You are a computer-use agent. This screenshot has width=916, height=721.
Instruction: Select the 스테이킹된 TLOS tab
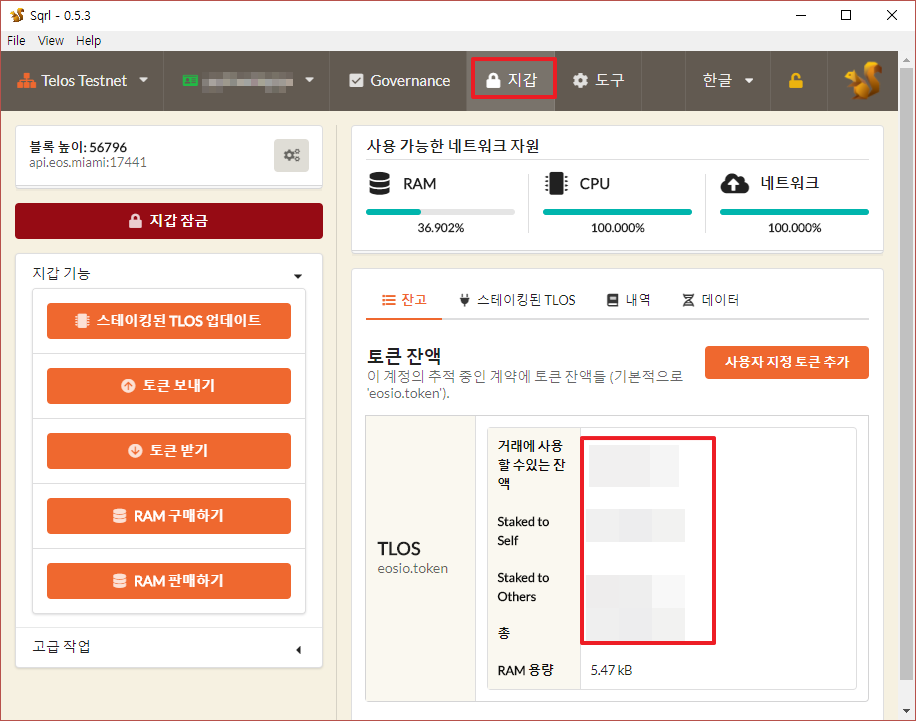coord(517,300)
